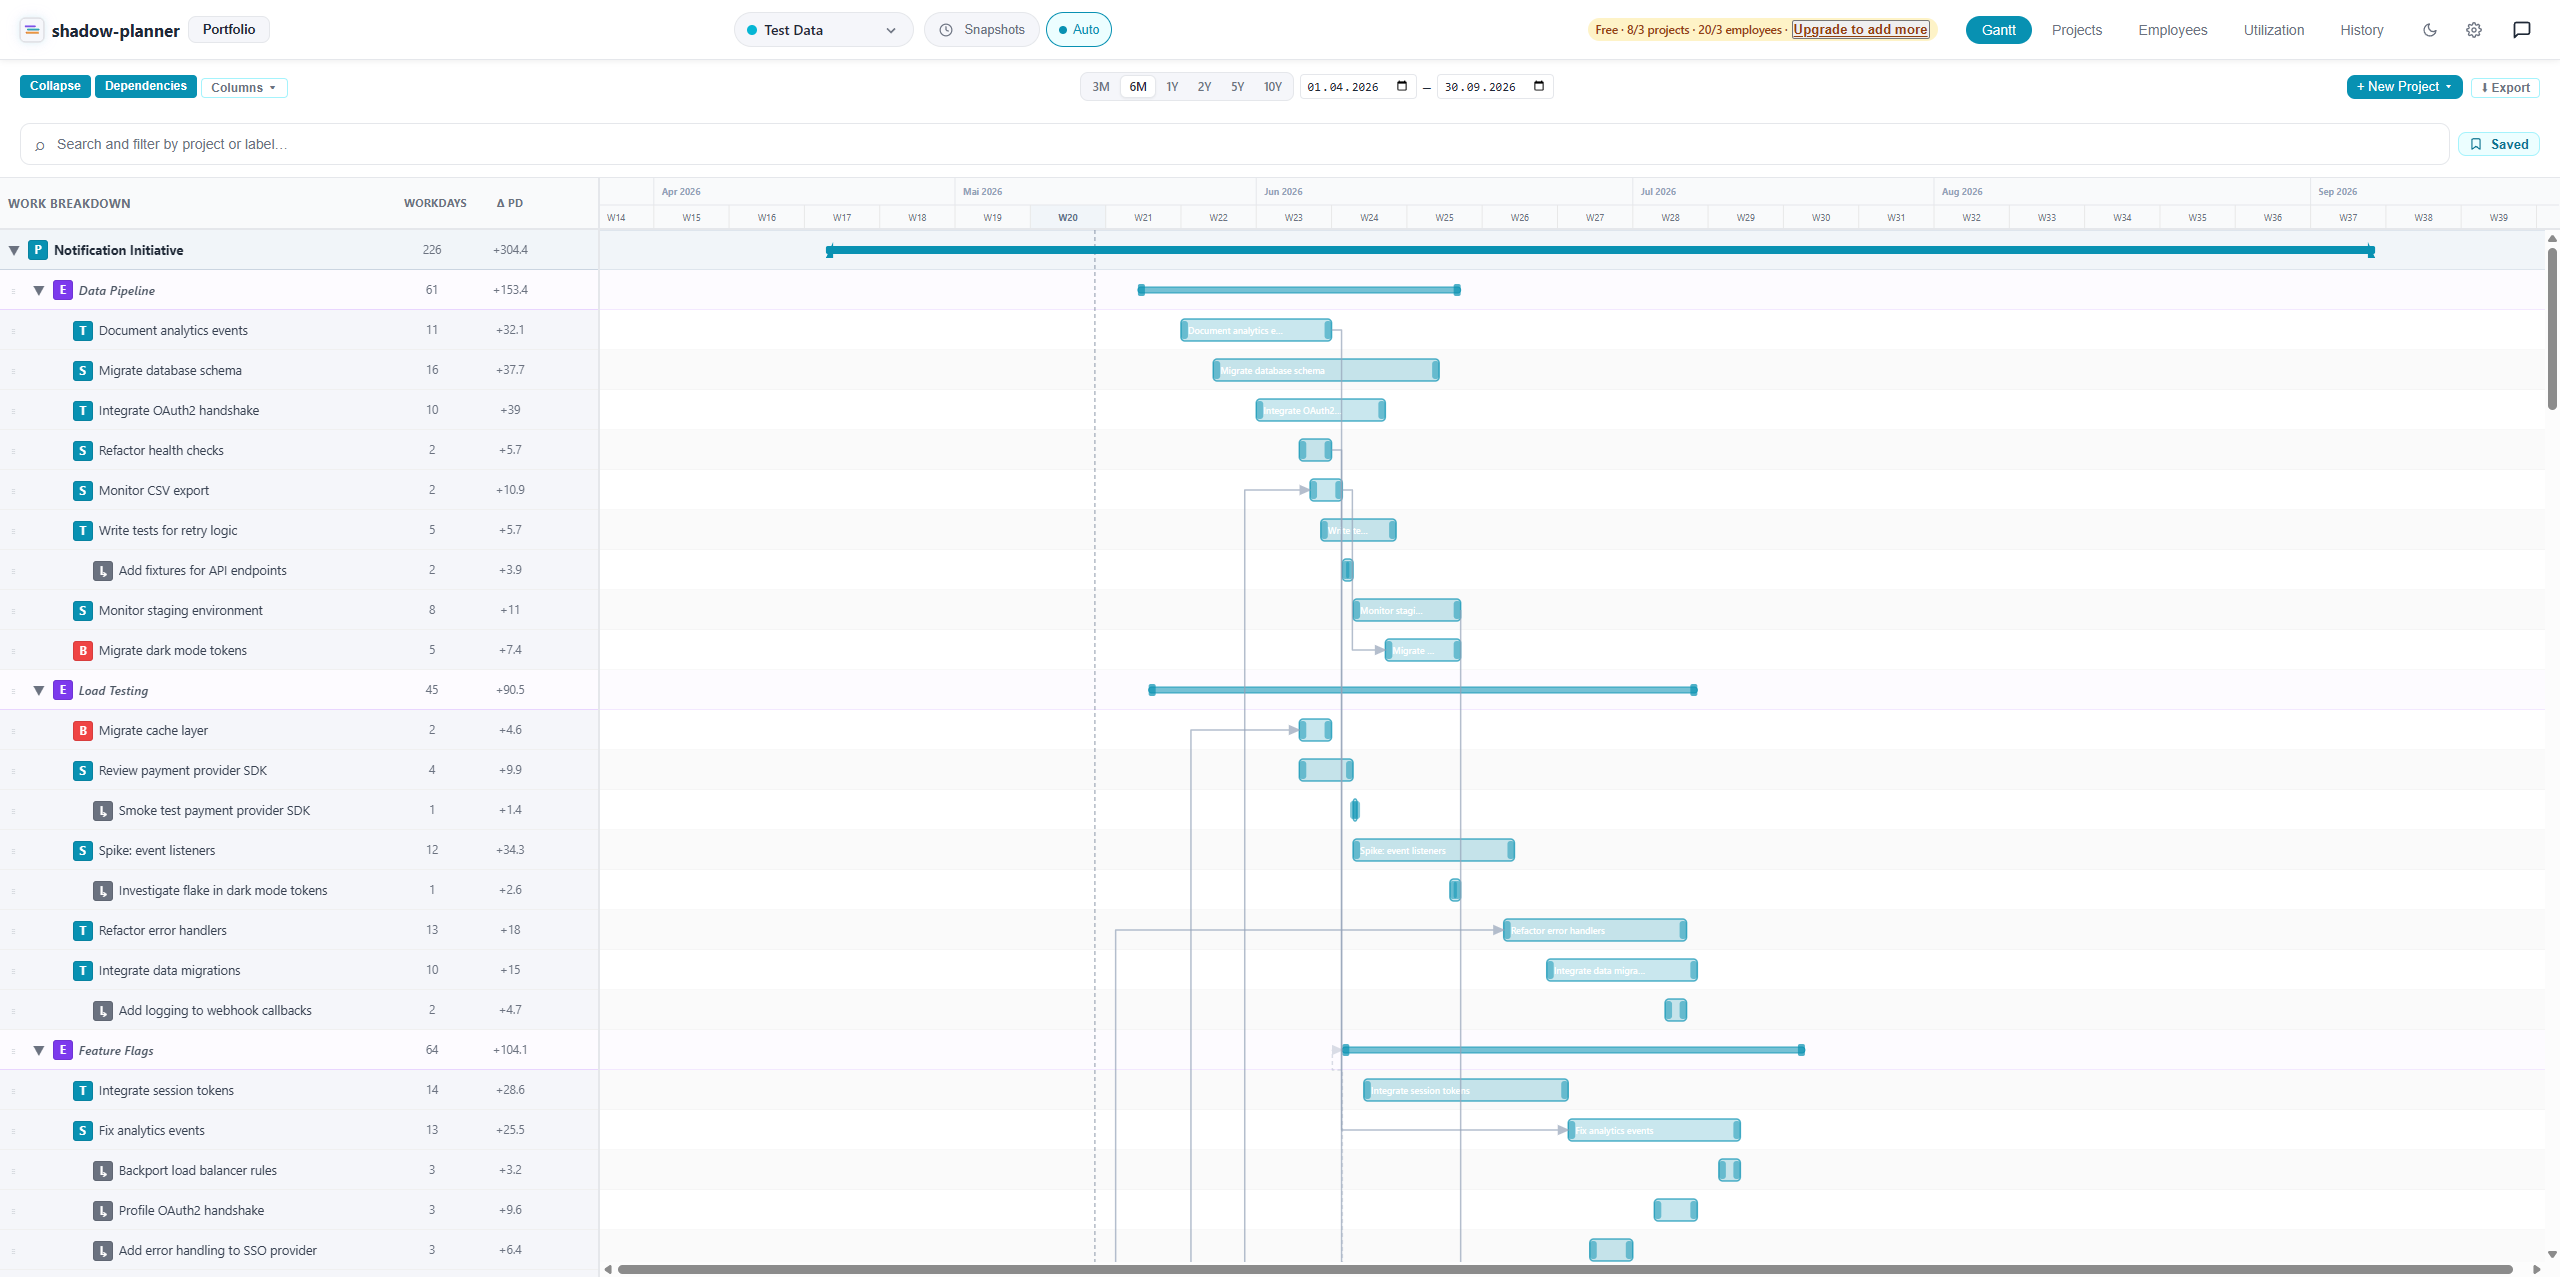Open the Test Data dropdown
This screenshot has height=1277, width=2560.
823,30
